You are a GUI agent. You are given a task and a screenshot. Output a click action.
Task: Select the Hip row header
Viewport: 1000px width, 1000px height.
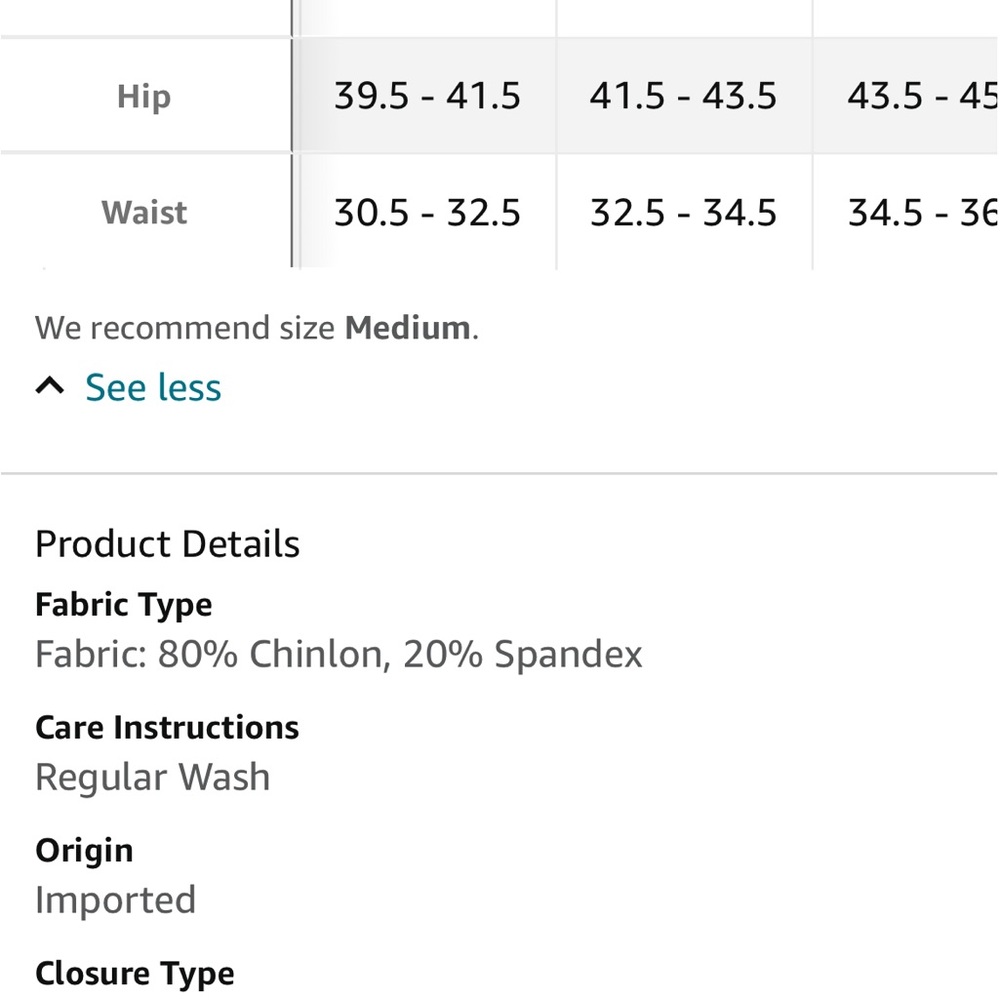coord(144,97)
